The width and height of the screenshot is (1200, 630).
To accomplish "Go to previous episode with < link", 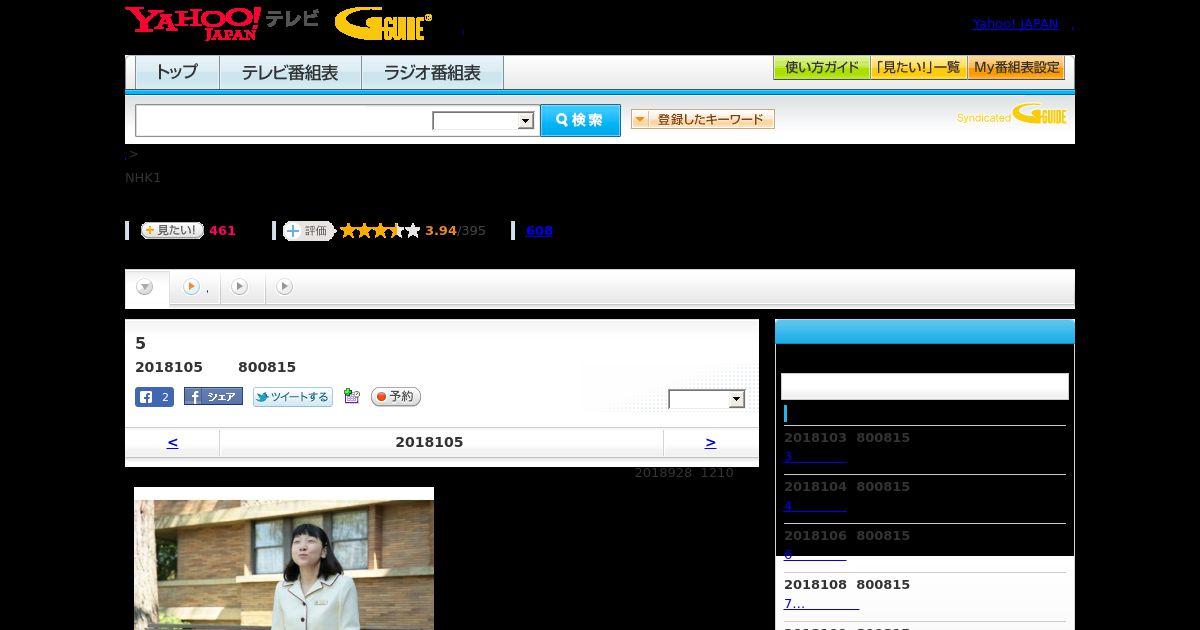I will tap(172, 442).
